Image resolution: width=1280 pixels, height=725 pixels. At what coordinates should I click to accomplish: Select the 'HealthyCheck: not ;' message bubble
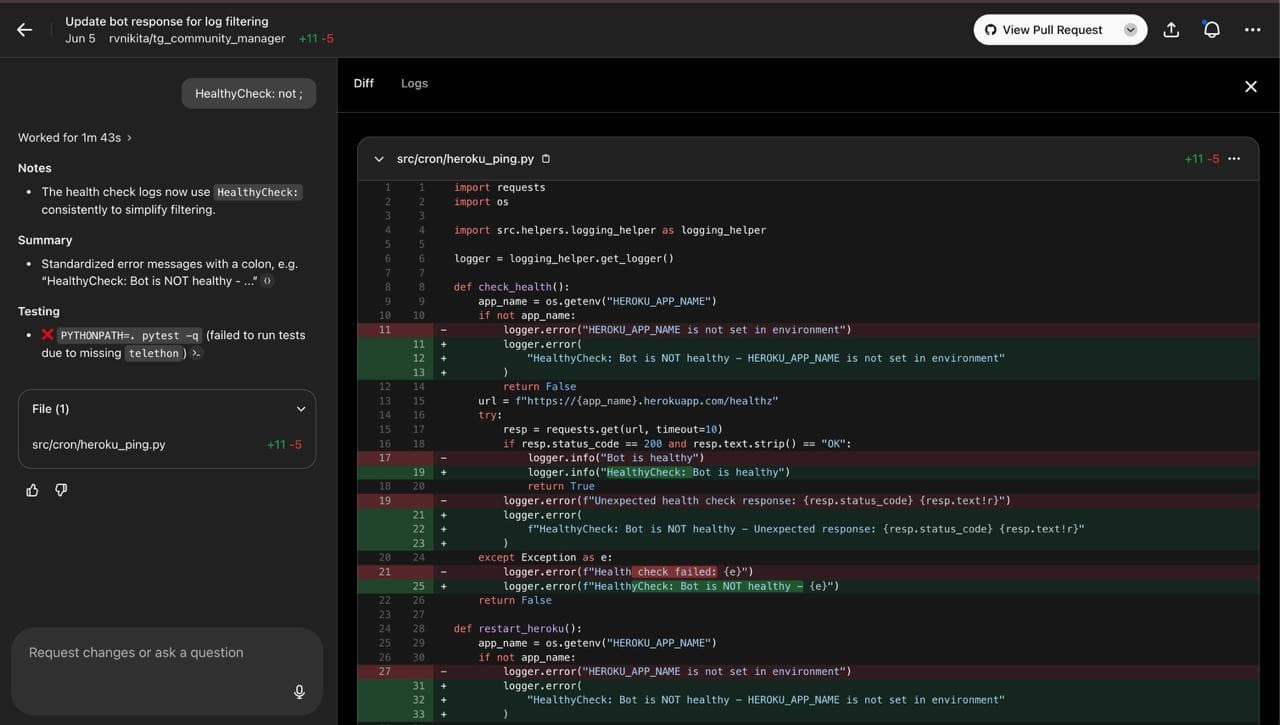tap(249, 94)
